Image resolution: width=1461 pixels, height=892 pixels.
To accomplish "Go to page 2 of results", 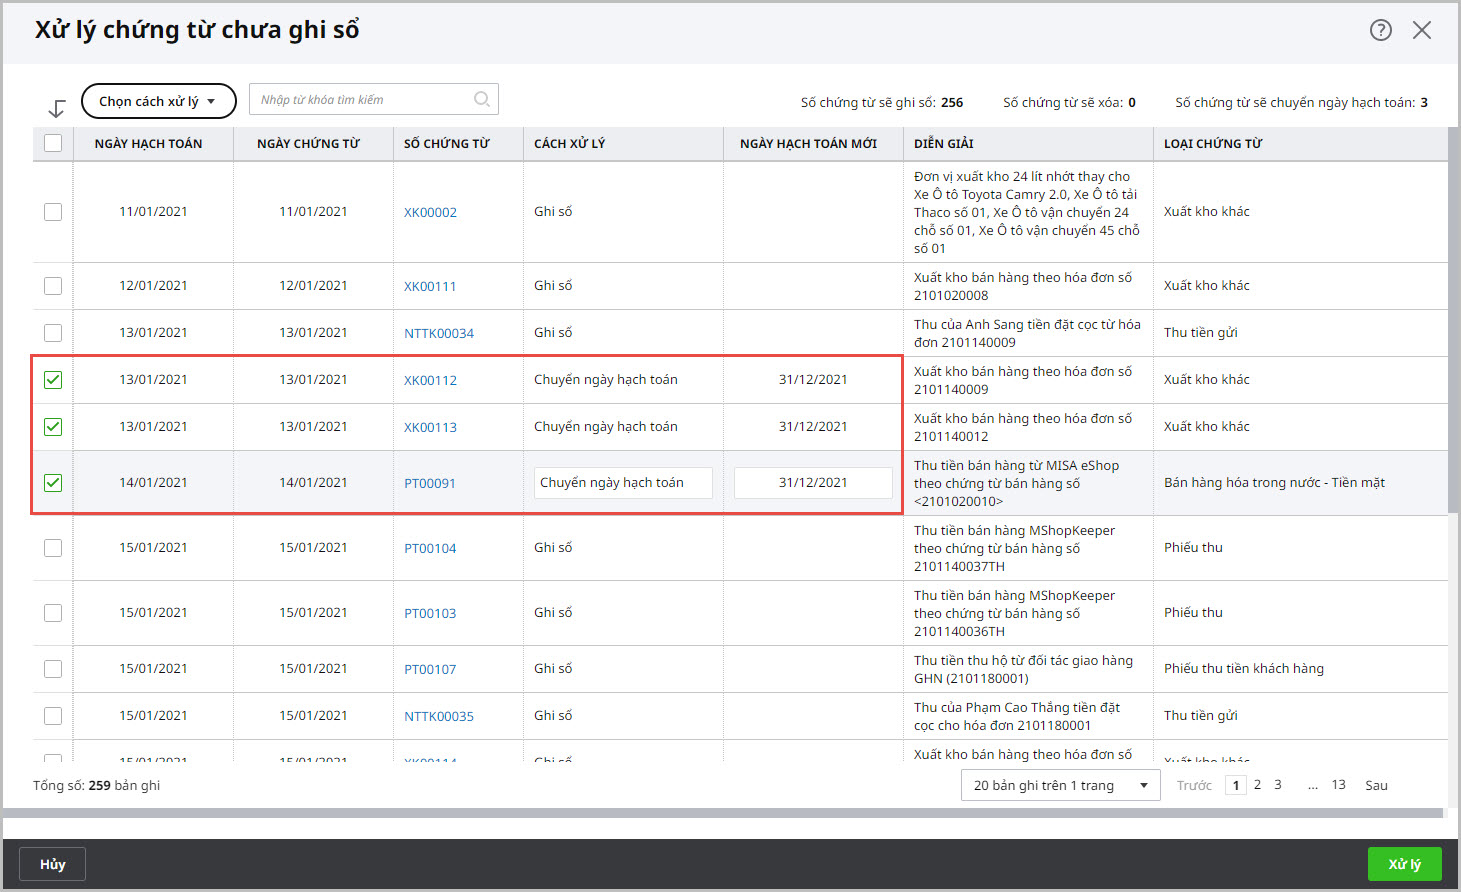I will (x=1257, y=785).
